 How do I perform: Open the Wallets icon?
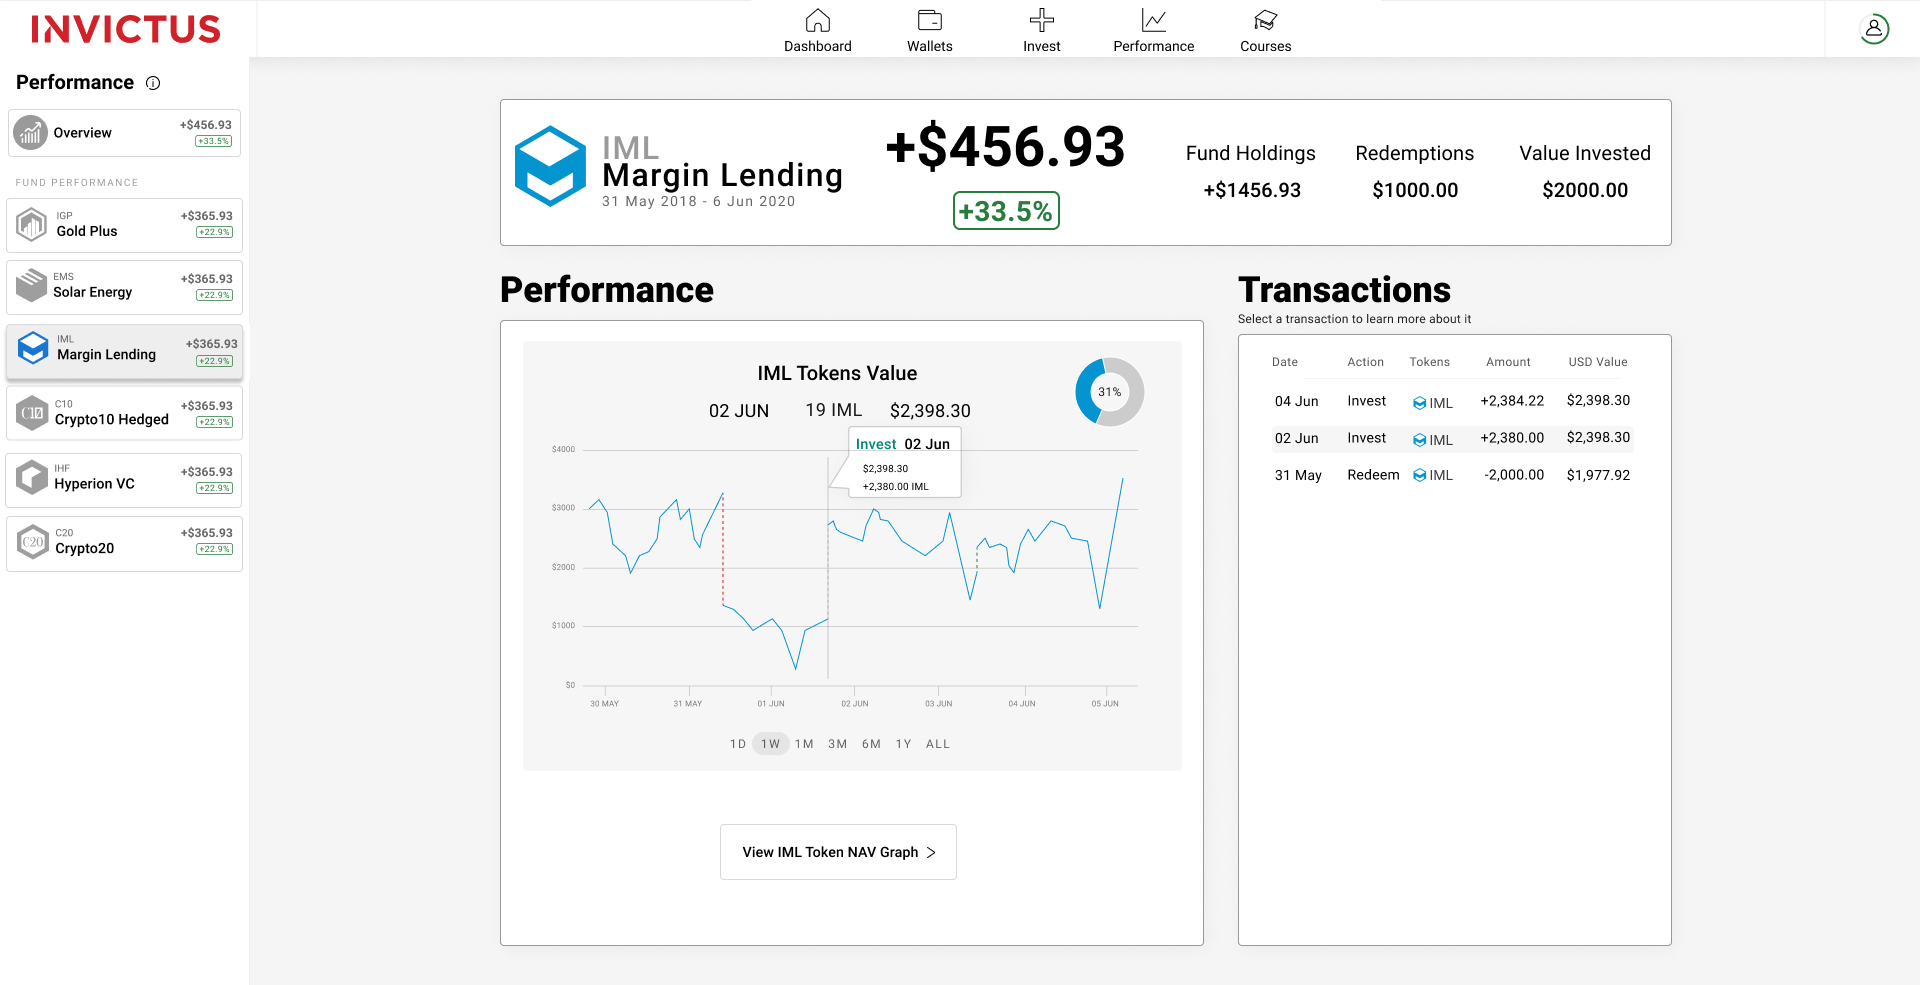pyautogui.click(x=930, y=20)
